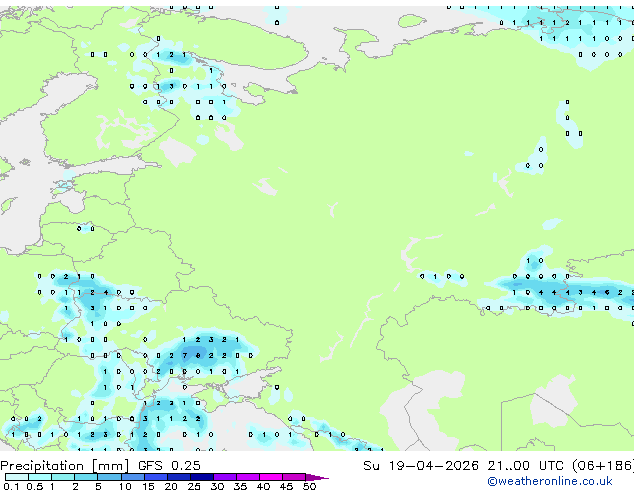Click the legend label '25'
The width and height of the screenshot is (634, 490).
point(194,486)
